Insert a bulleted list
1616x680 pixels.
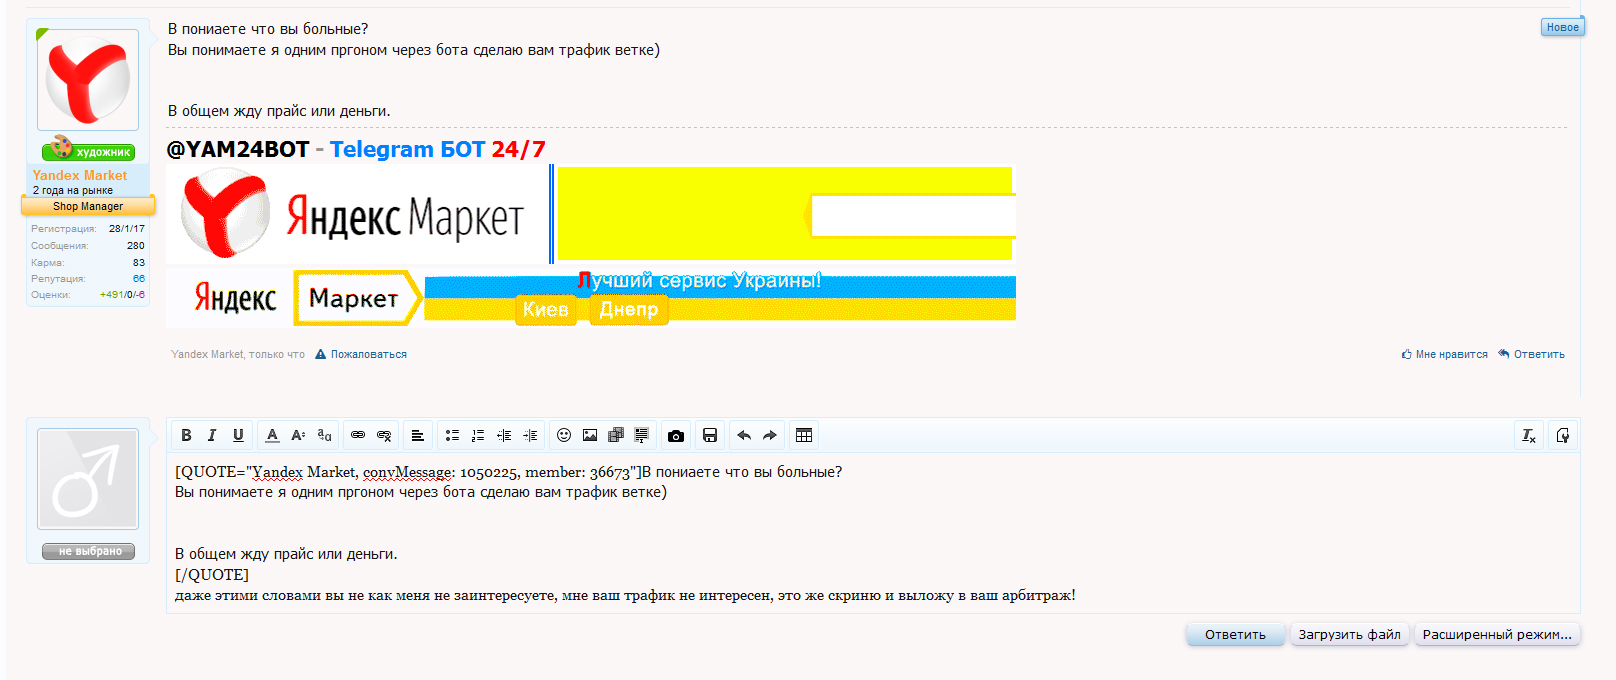pos(452,435)
